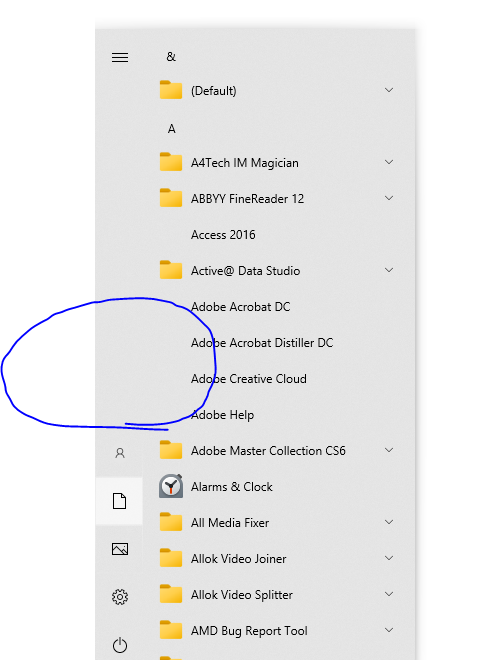Click the All Media Fixer folder icon
This screenshot has height=660, width=489.
tap(171, 522)
